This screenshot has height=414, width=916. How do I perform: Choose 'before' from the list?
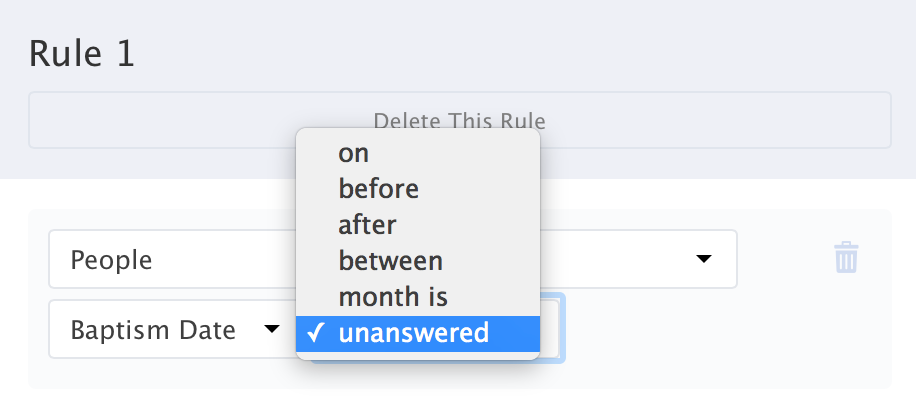(x=378, y=188)
